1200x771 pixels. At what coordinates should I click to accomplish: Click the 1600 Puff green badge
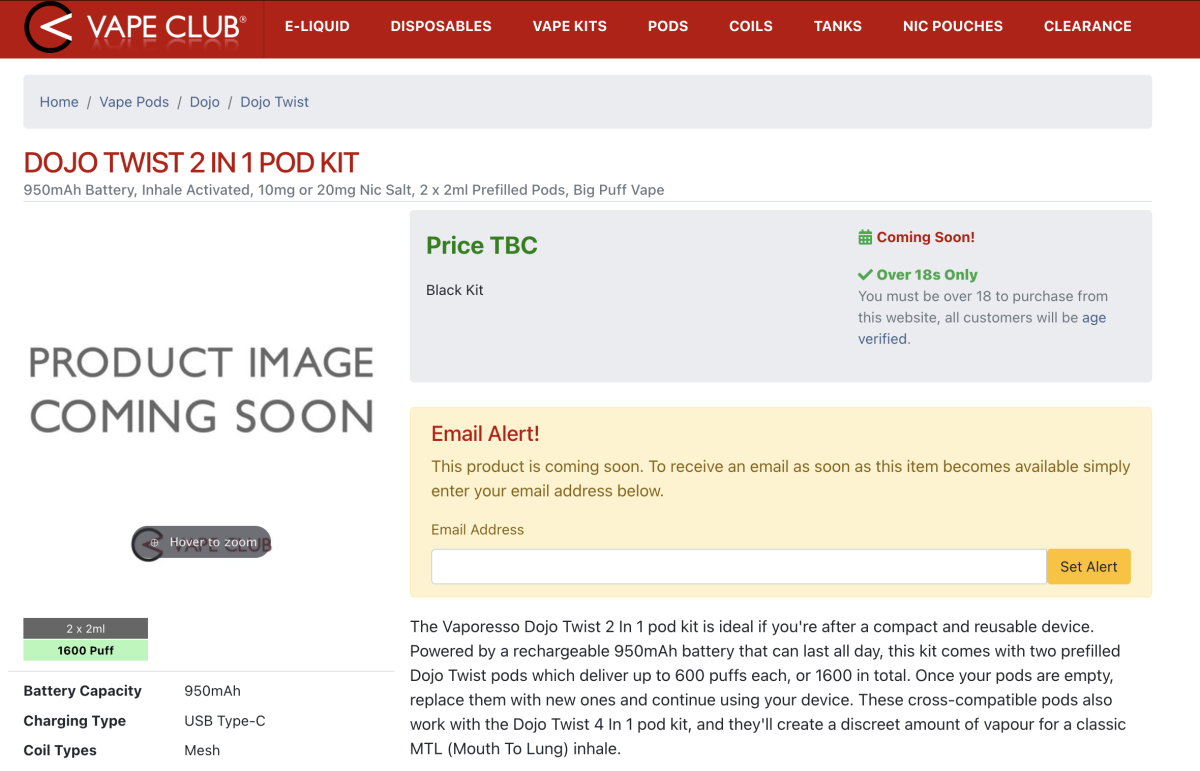86,650
